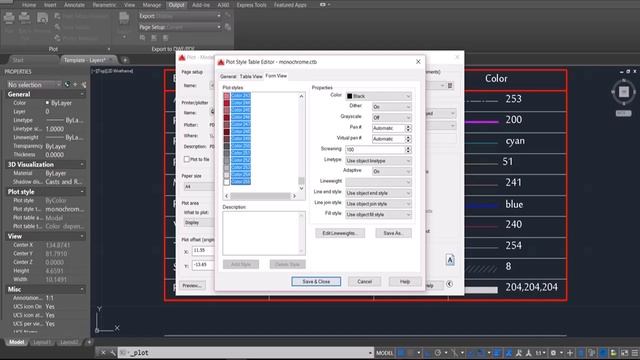This screenshot has height=360, width=640.
Task: Click Help in Plot Style Table Editor
Action: tap(404, 282)
